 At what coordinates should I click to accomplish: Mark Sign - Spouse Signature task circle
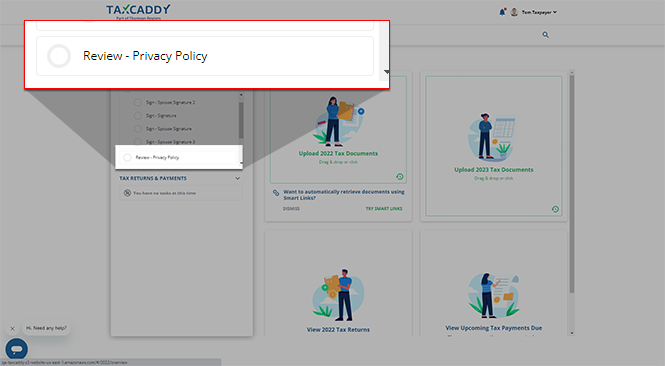[137, 129]
